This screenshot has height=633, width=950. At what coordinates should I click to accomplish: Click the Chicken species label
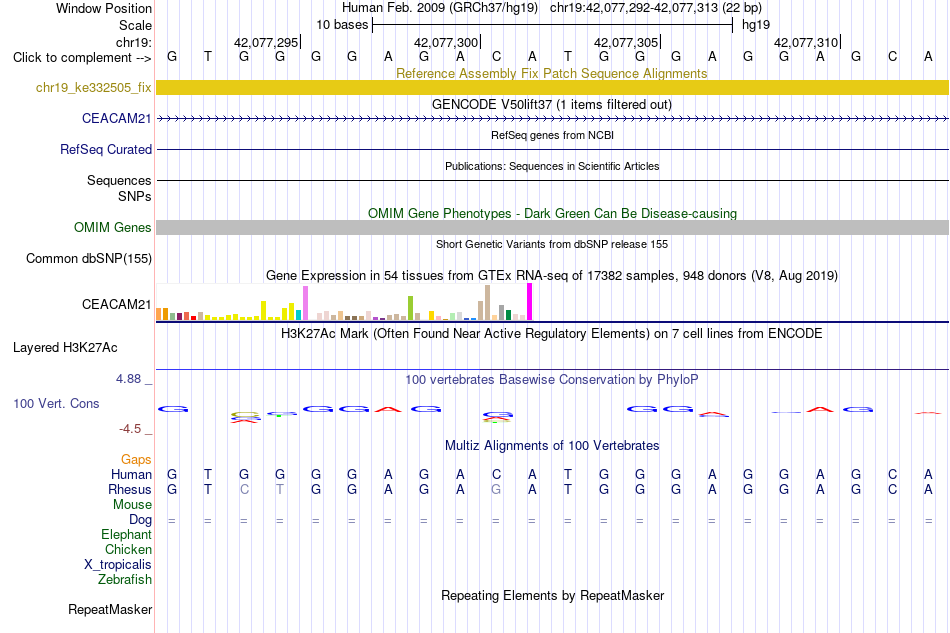[128, 549]
